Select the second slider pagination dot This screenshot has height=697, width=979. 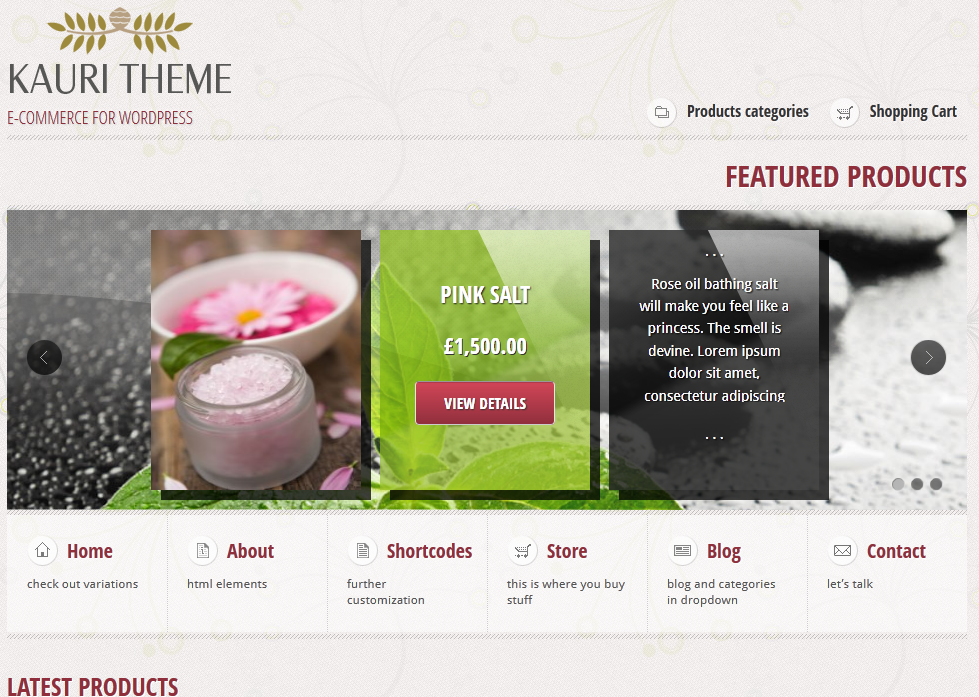click(x=917, y=484)
